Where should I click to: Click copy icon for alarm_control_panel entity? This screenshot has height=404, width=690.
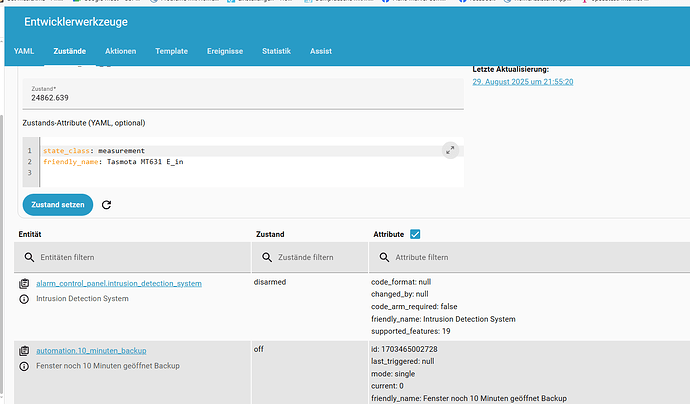(24, 284)
